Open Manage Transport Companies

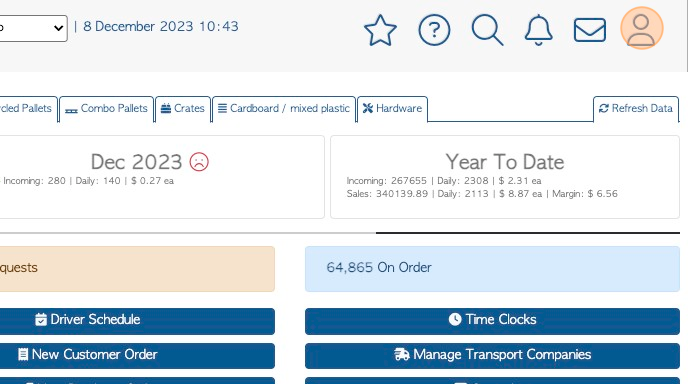click(492, 355)
